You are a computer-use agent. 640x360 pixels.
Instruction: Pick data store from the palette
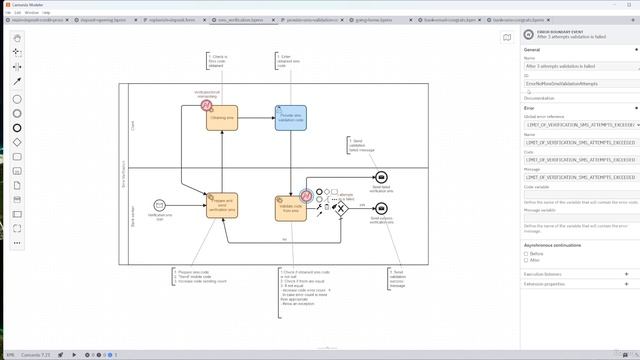(x=17, y=200)
